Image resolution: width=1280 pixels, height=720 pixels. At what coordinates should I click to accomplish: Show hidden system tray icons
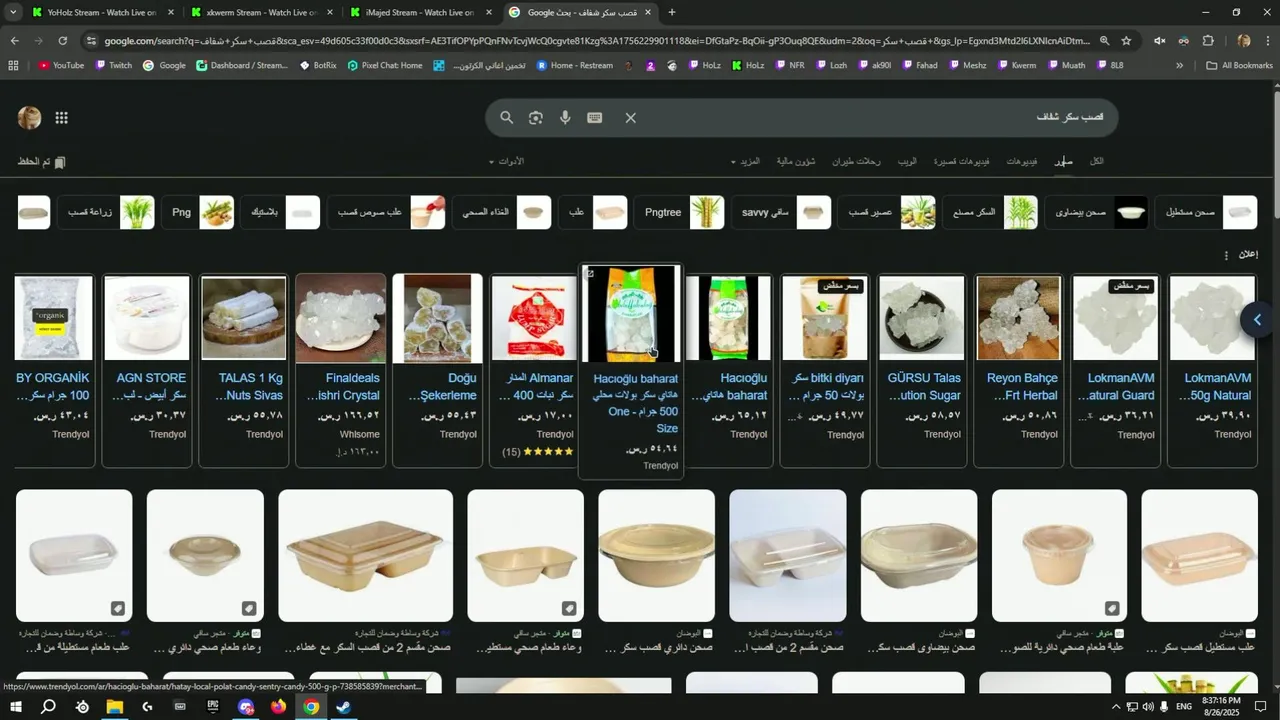pos(1116,707)
